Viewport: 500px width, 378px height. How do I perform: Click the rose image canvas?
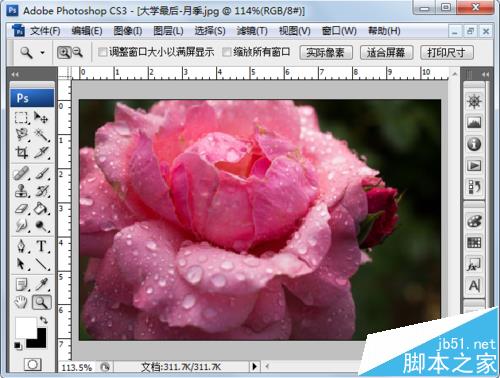pos(260,220)
